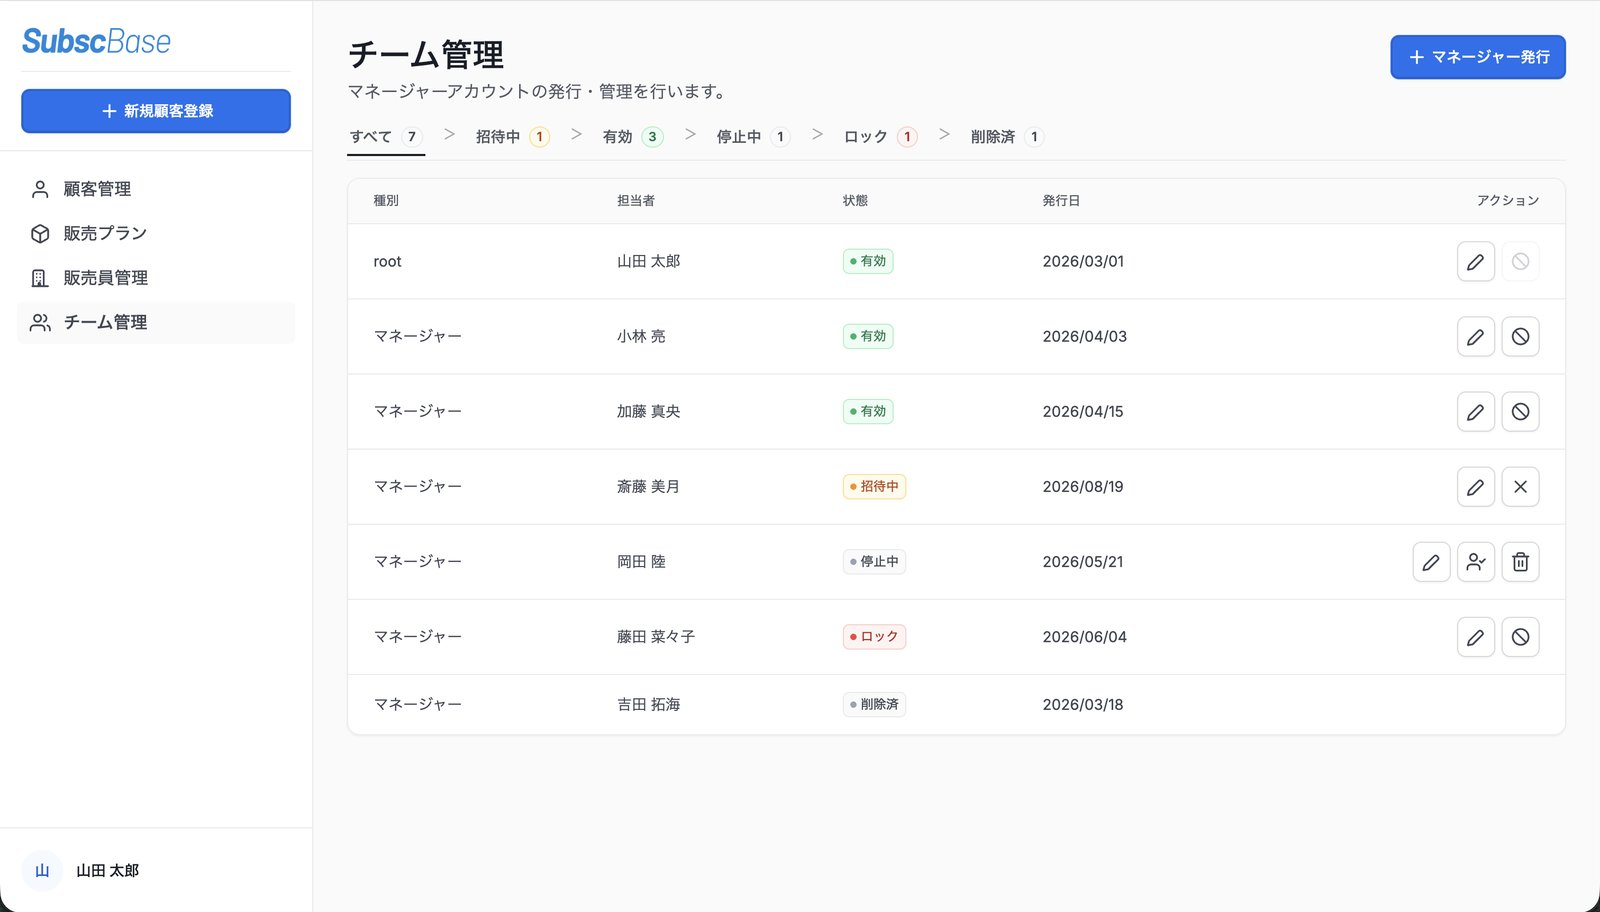Edit the locked manager 藤田 菜々子
The width and height of the screenshot is (1600, 912).
tap(1475, 637)
